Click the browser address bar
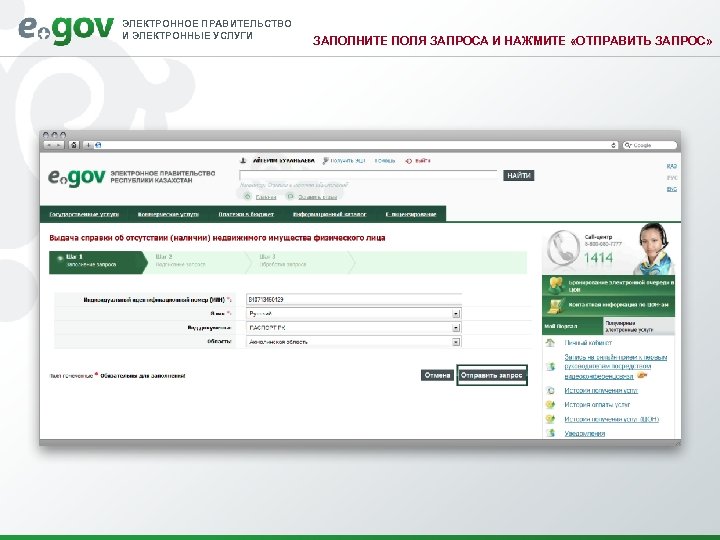 (354, 145)
